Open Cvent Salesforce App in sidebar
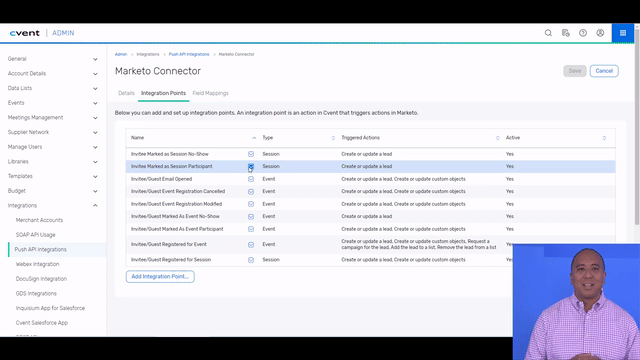Viewport: 640px width, 360px height. (42, 323)
